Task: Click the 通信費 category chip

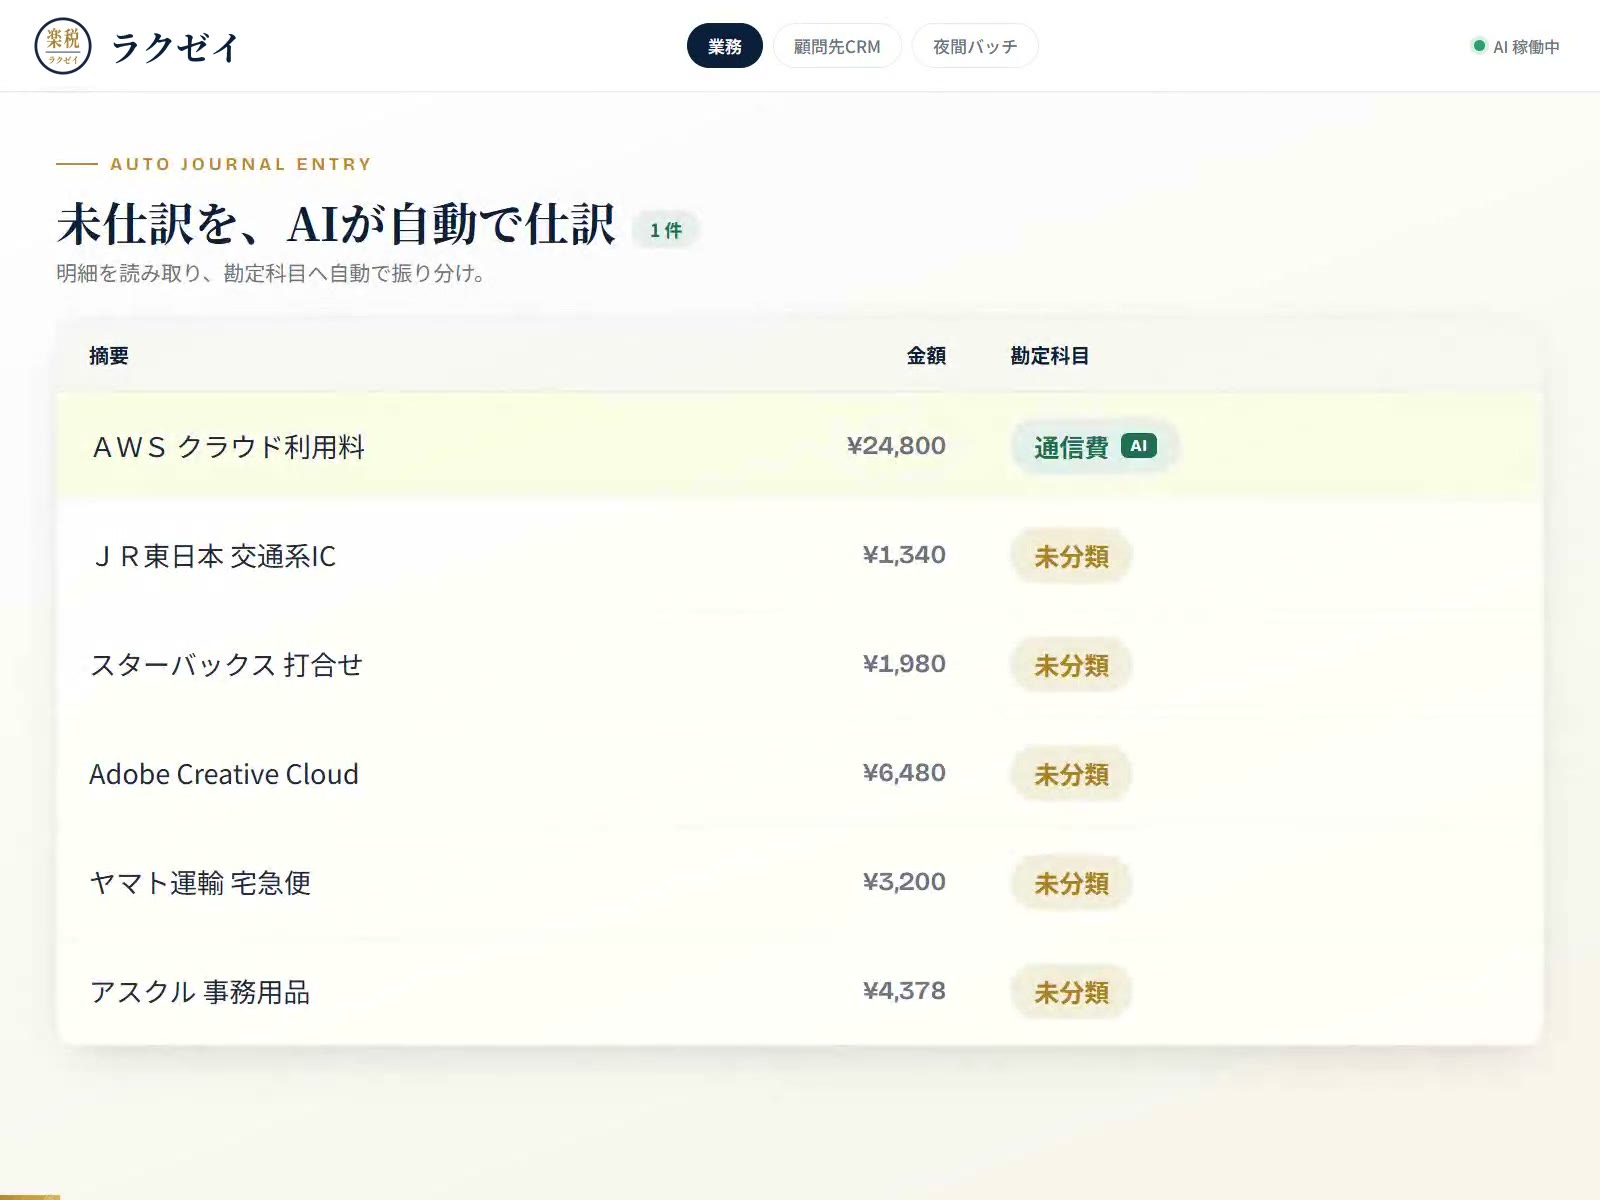Action: coord(1095,446)
